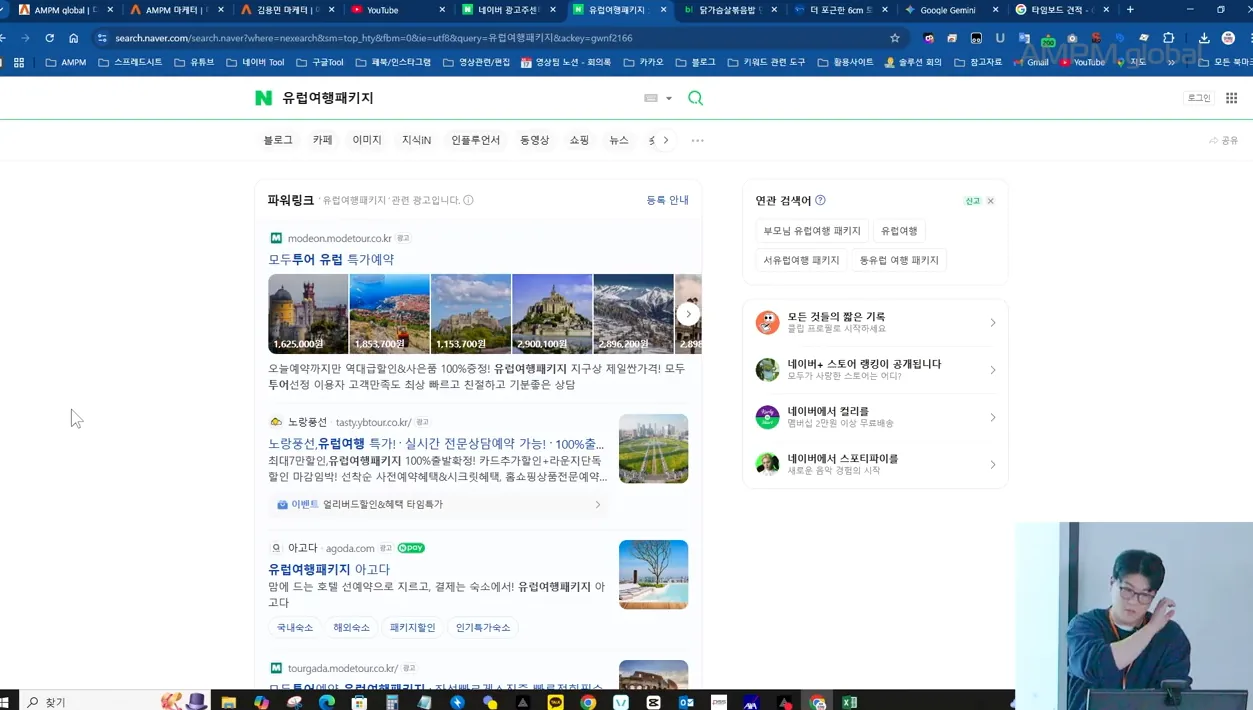Advance the 모두투어 image carousel arrow
The height and width of the screenshot is (710, 1253).
688,314
